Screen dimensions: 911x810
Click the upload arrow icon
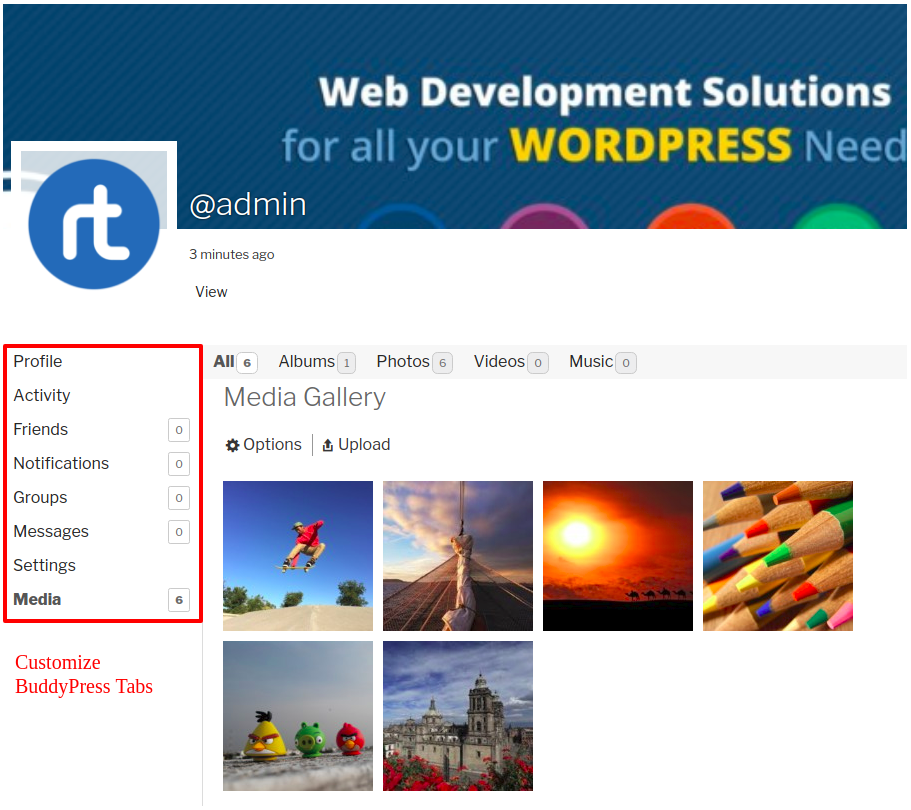327,445
